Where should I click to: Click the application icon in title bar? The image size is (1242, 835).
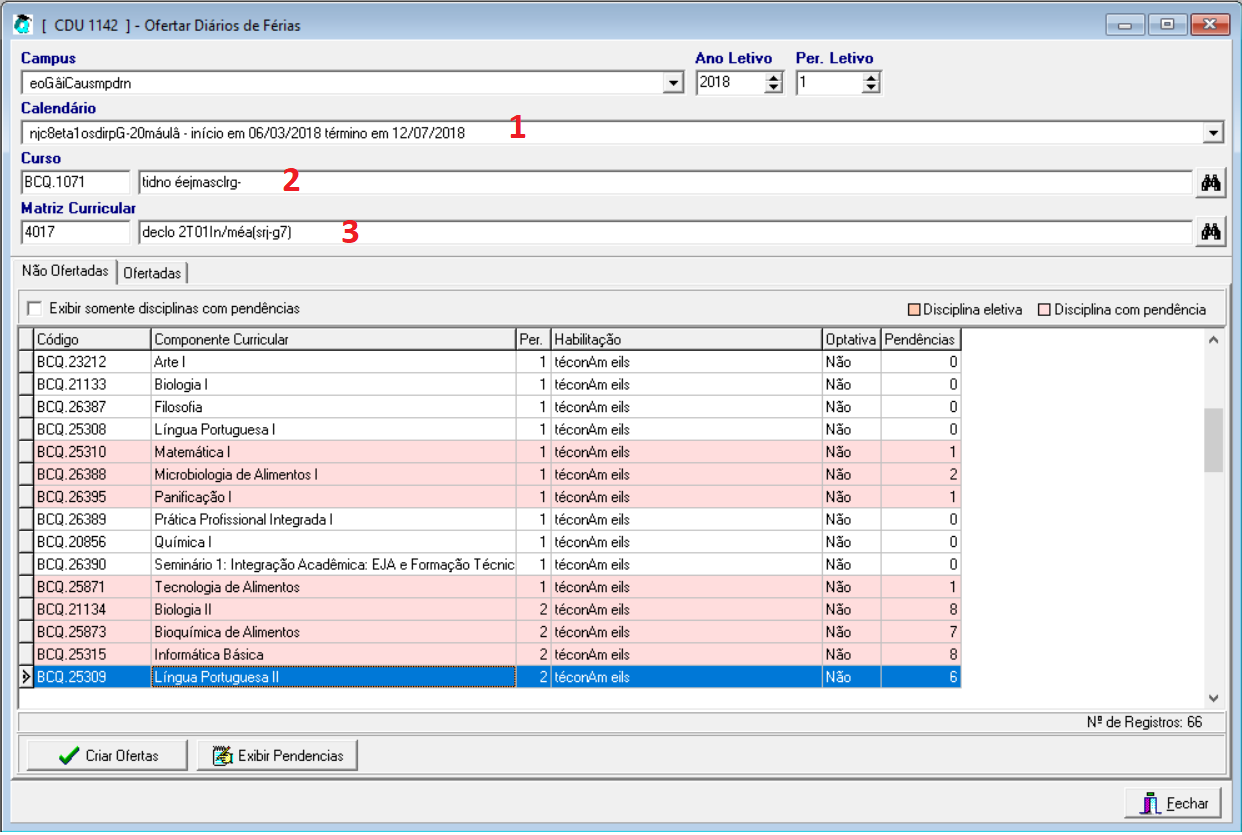point(21,24)
